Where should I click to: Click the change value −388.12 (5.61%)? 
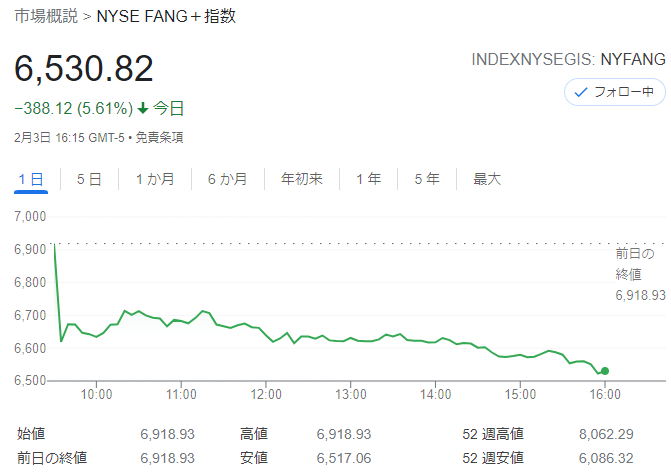point(74,108)
